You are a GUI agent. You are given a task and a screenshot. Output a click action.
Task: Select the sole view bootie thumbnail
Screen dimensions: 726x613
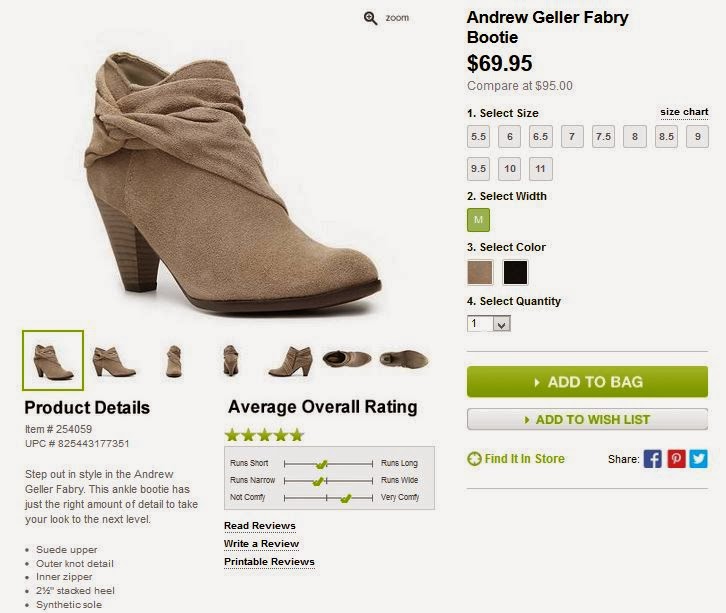(x=404, y=359)
